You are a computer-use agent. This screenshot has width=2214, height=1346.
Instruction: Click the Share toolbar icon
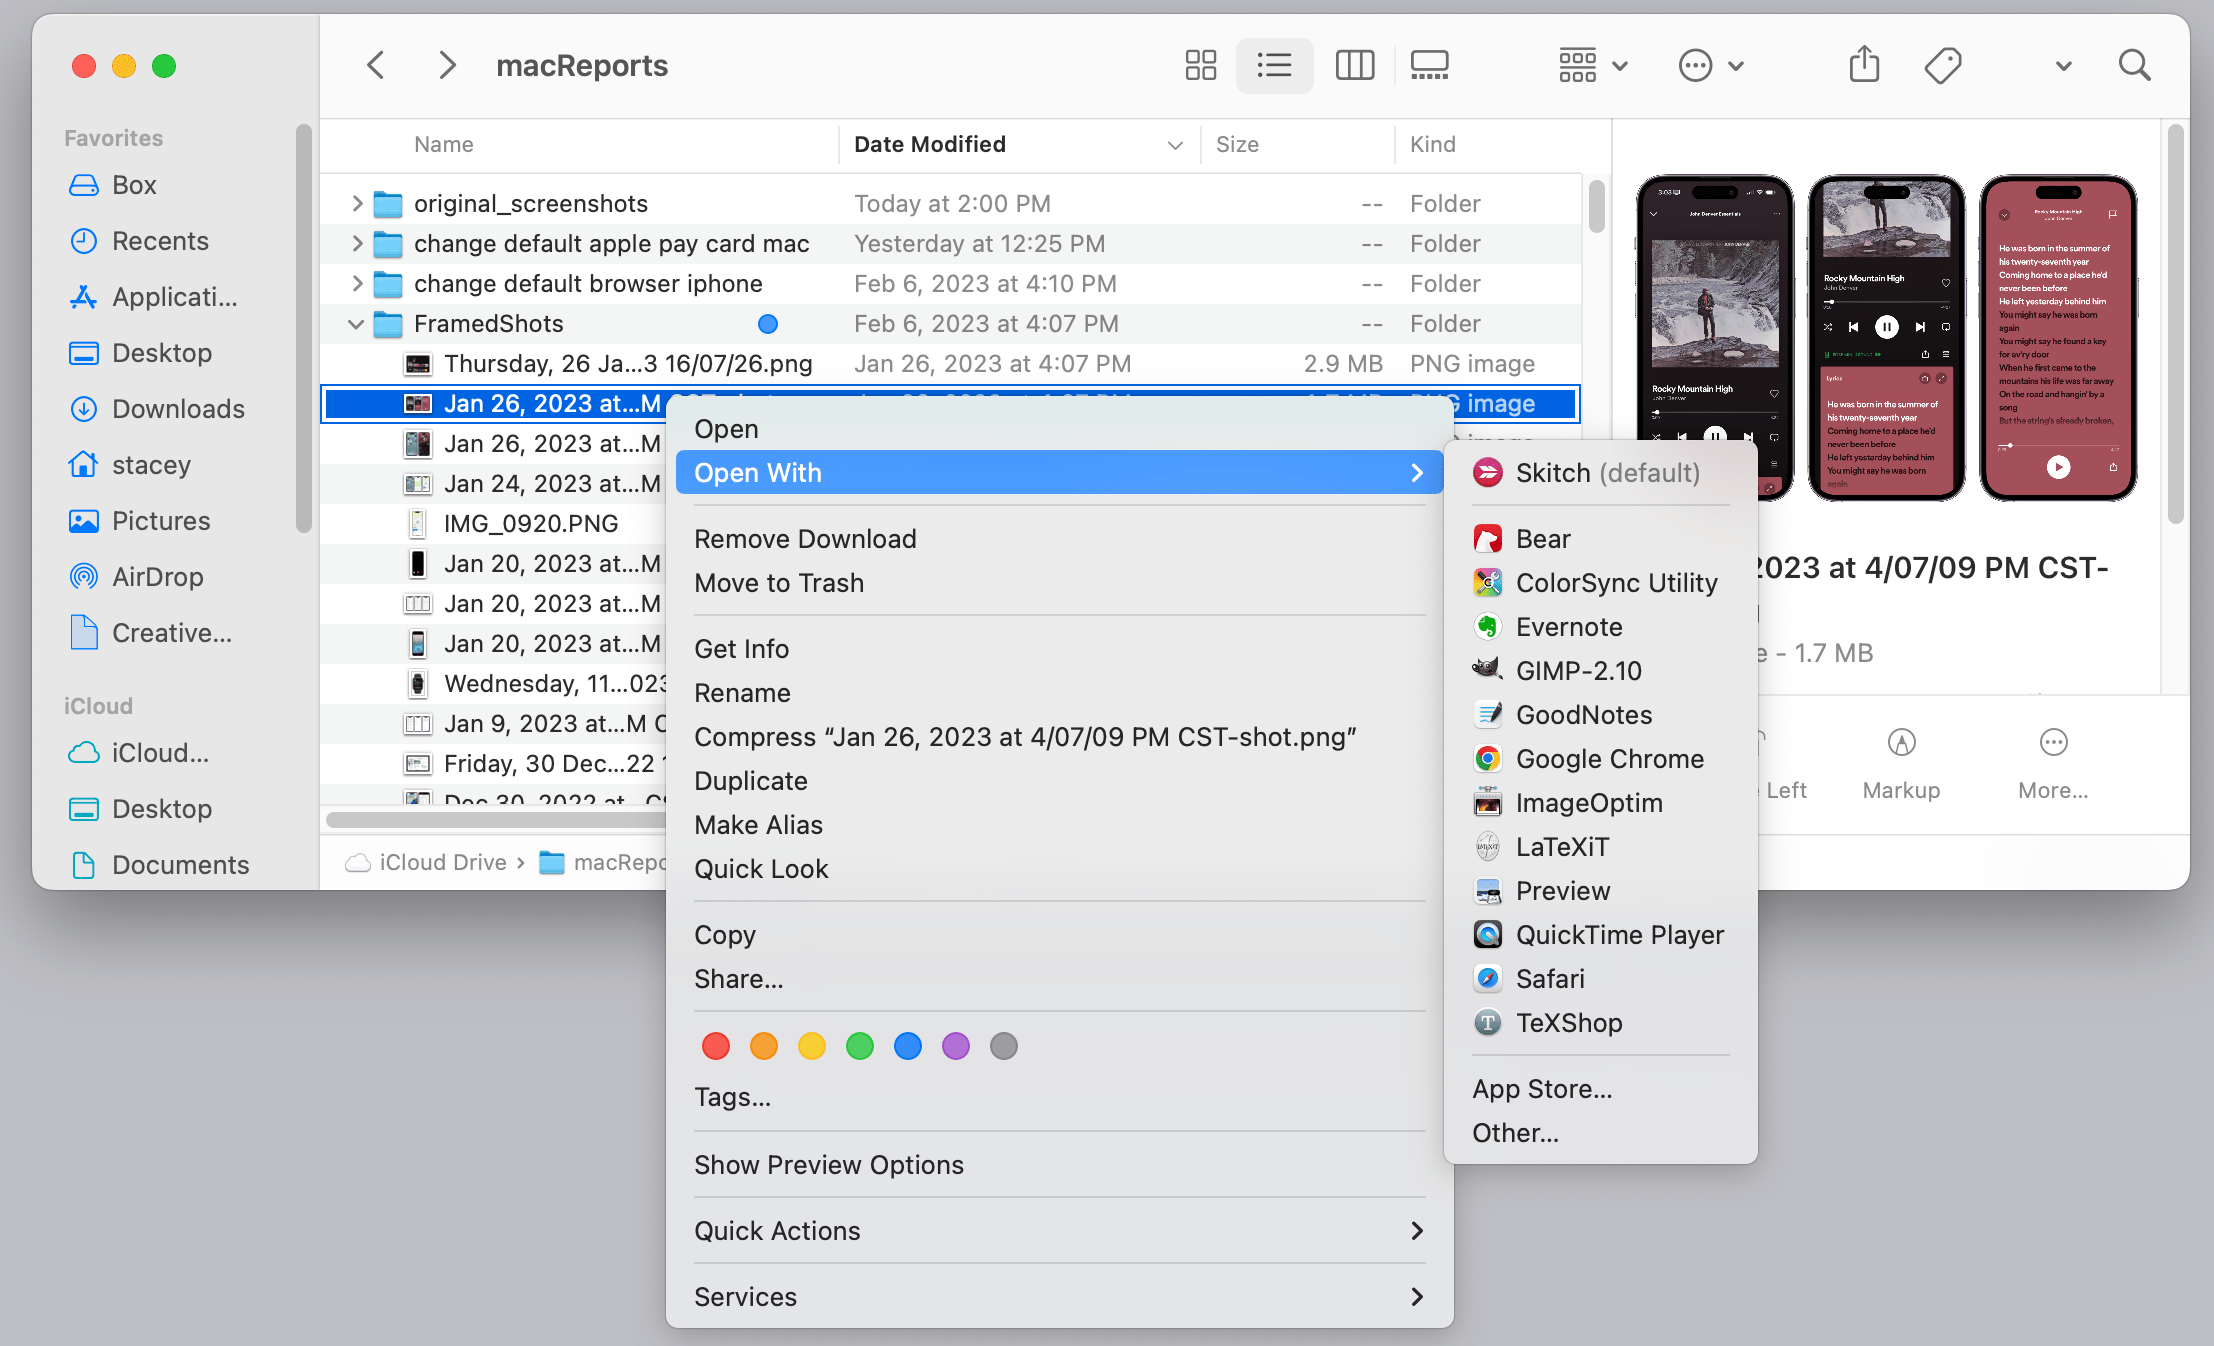[1864, 66]
